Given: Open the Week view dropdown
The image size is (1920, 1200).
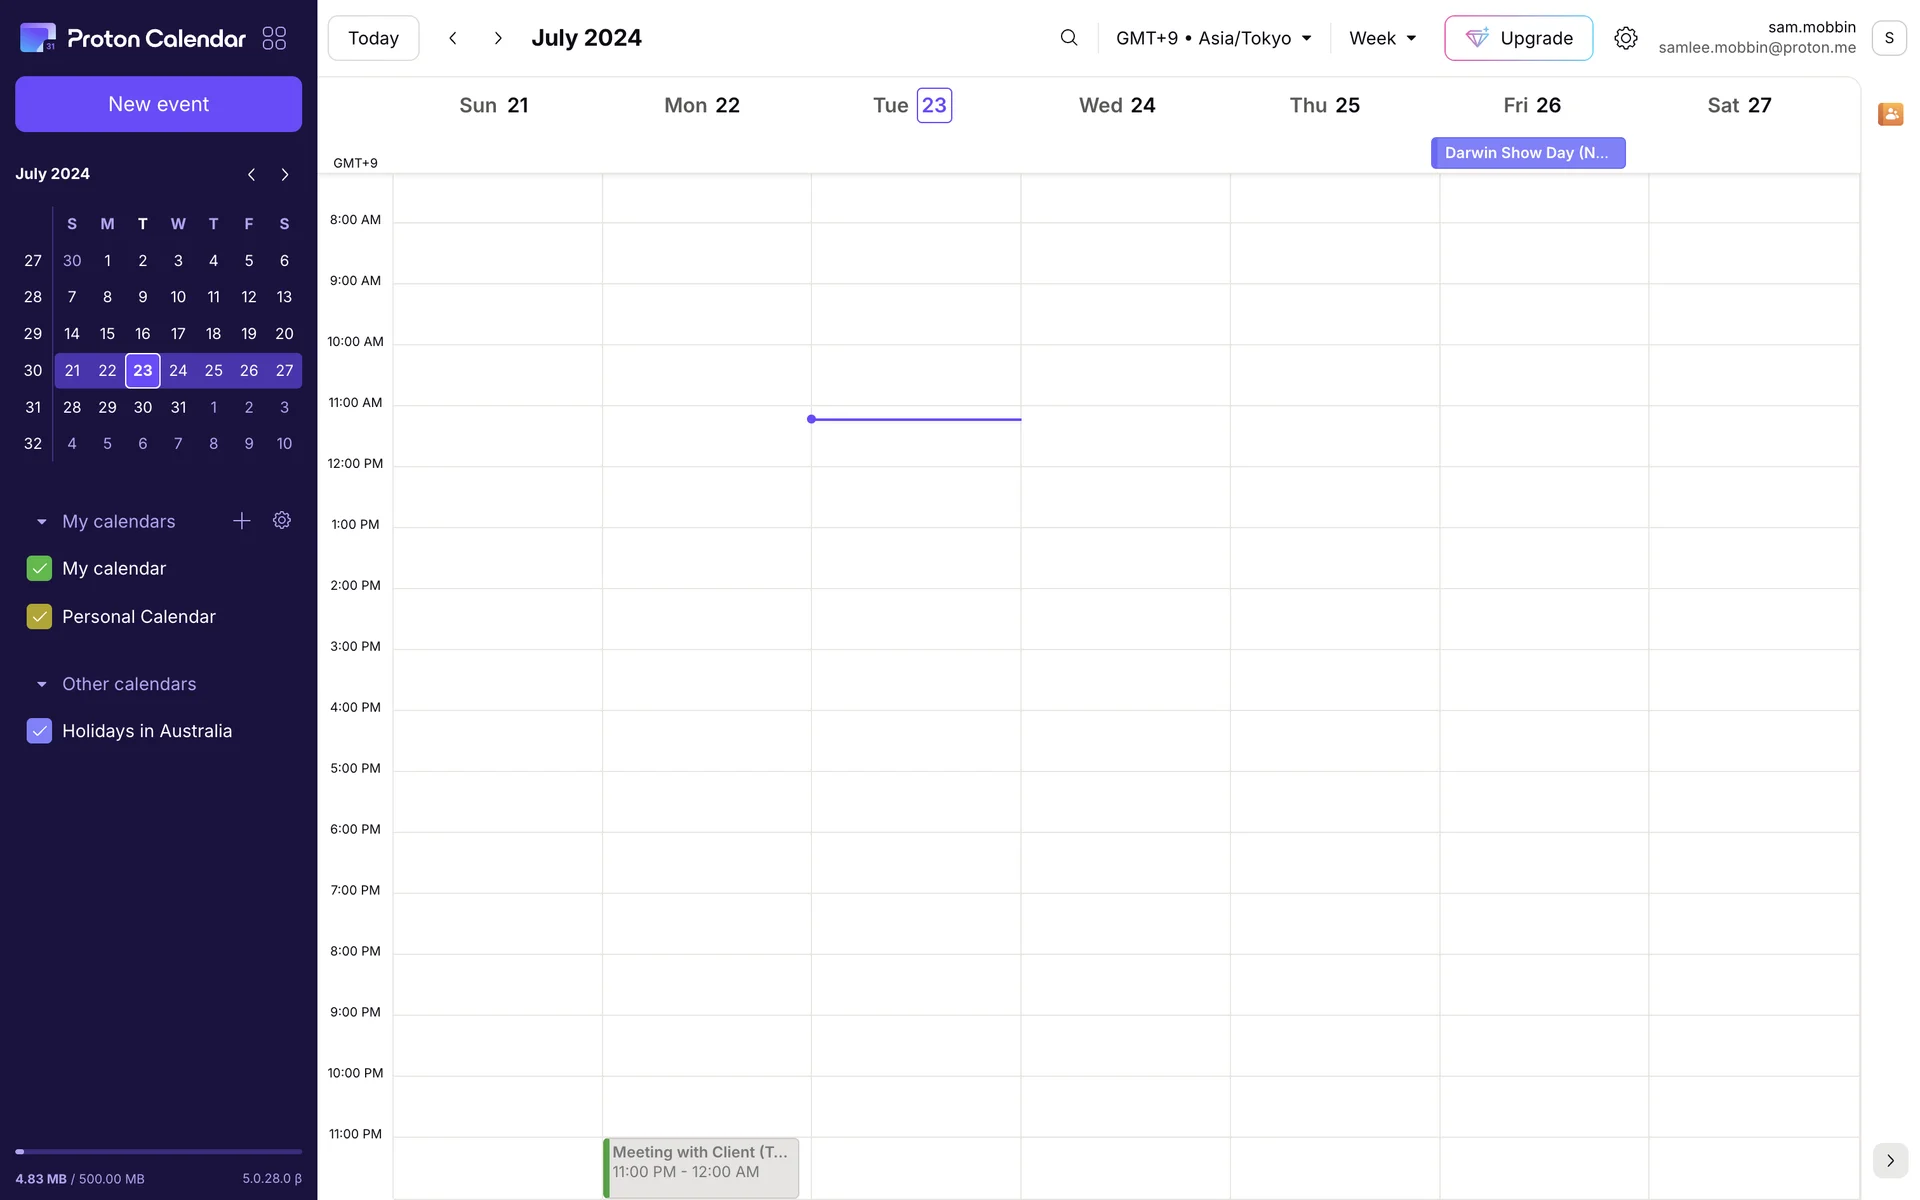Looking at the screenshot, I should click(1382, 38).
